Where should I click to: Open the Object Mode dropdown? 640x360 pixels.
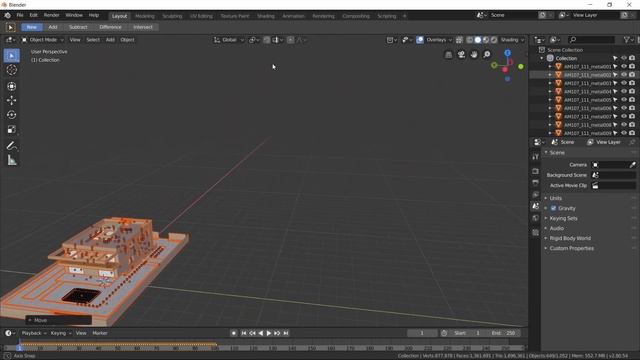[x=43, y=40]
